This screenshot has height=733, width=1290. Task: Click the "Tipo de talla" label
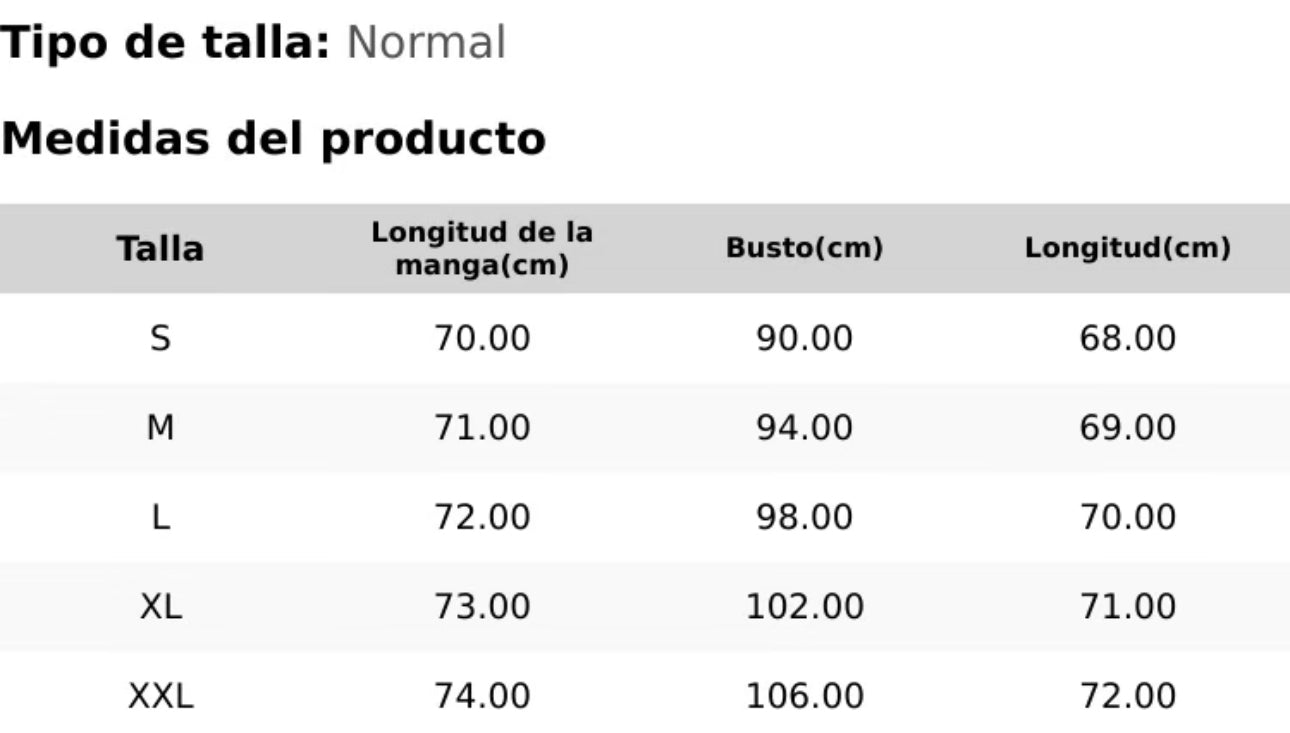(x=165, y=43)
